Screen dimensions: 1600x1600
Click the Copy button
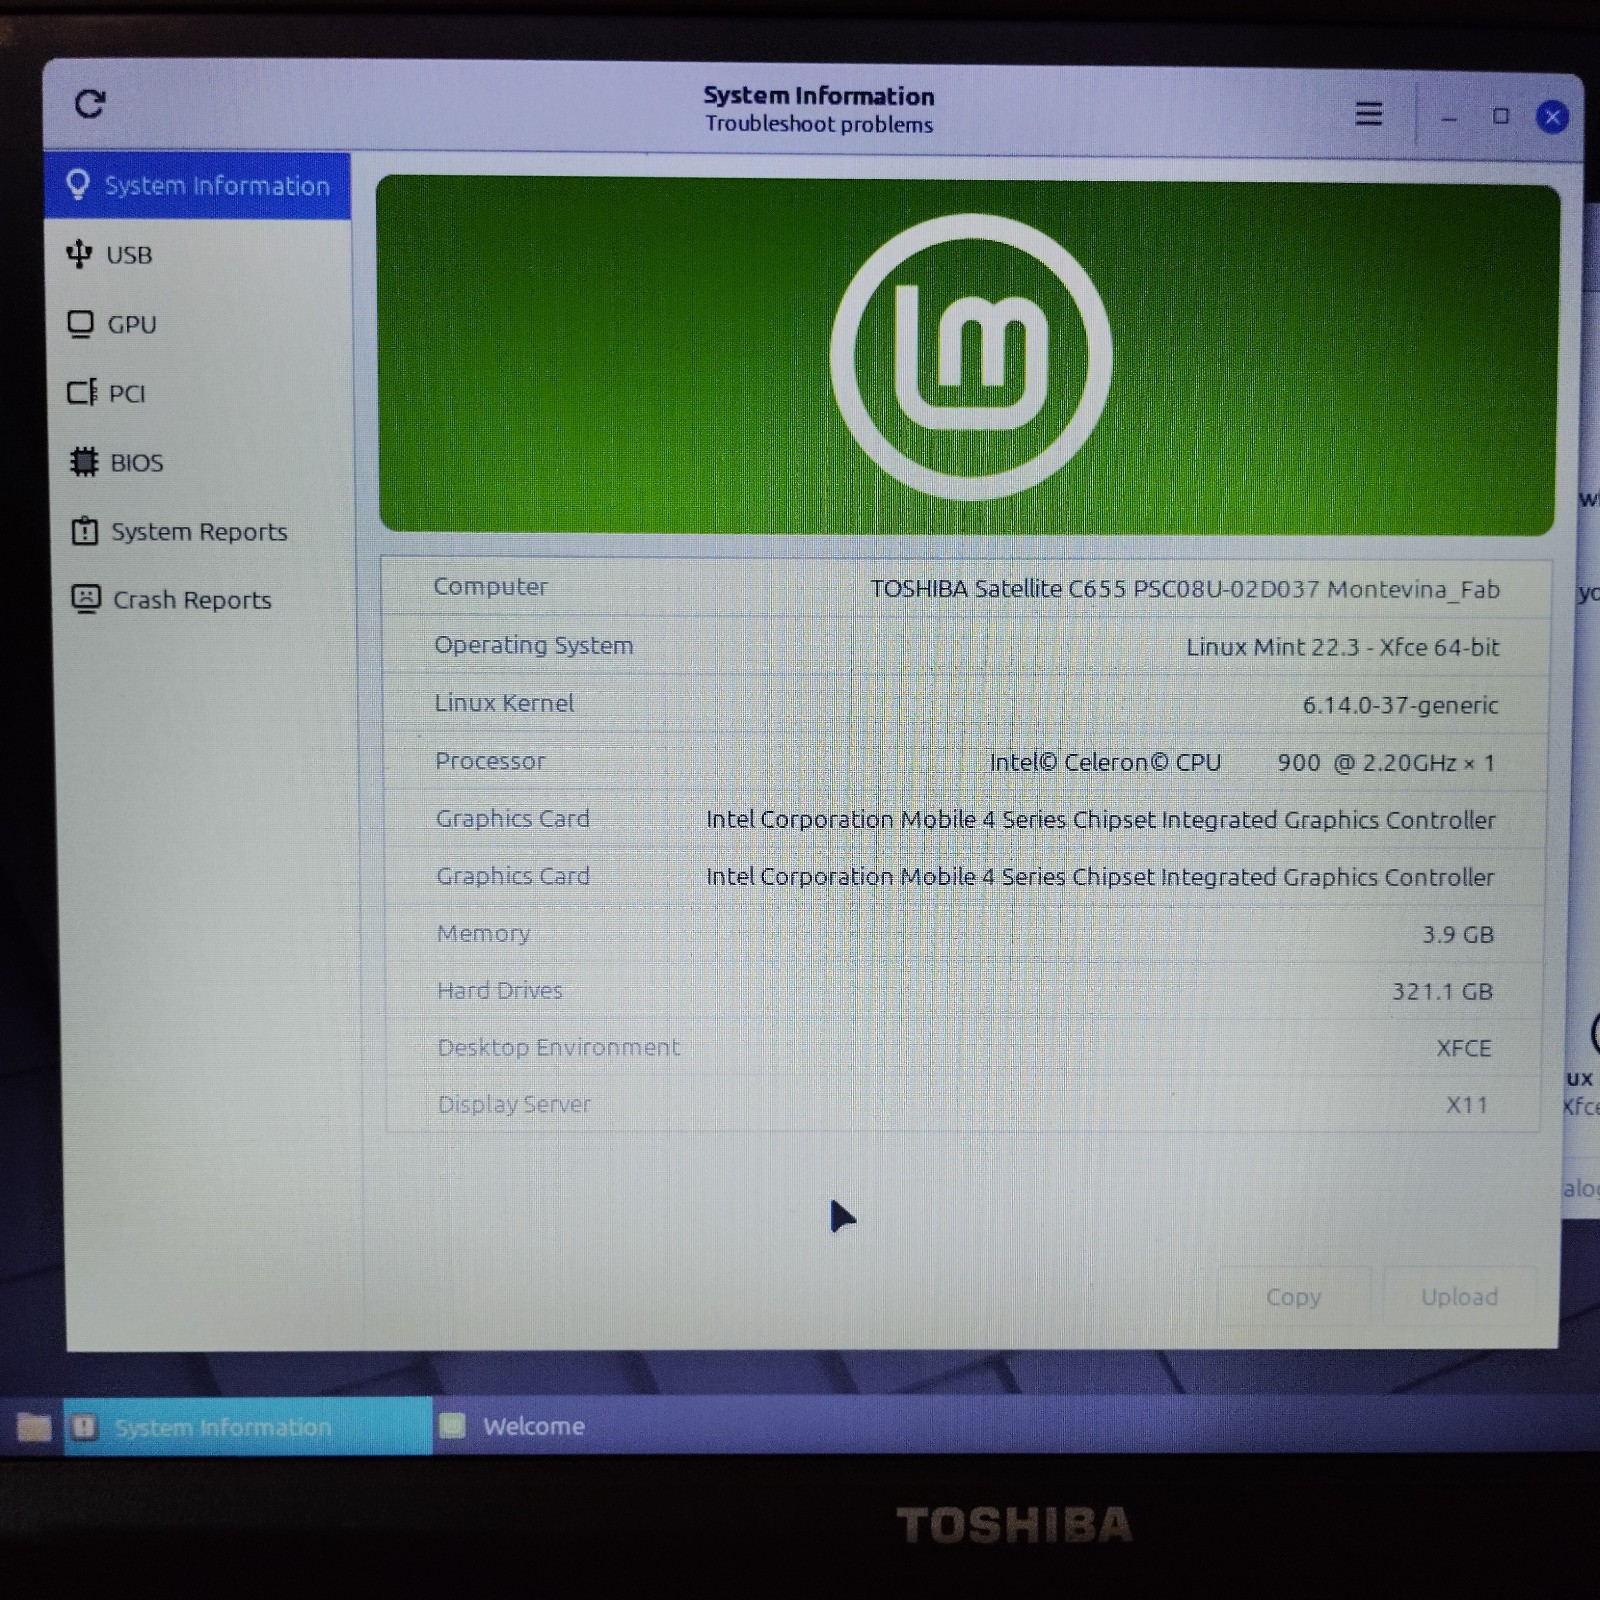pos(1294,1297)
